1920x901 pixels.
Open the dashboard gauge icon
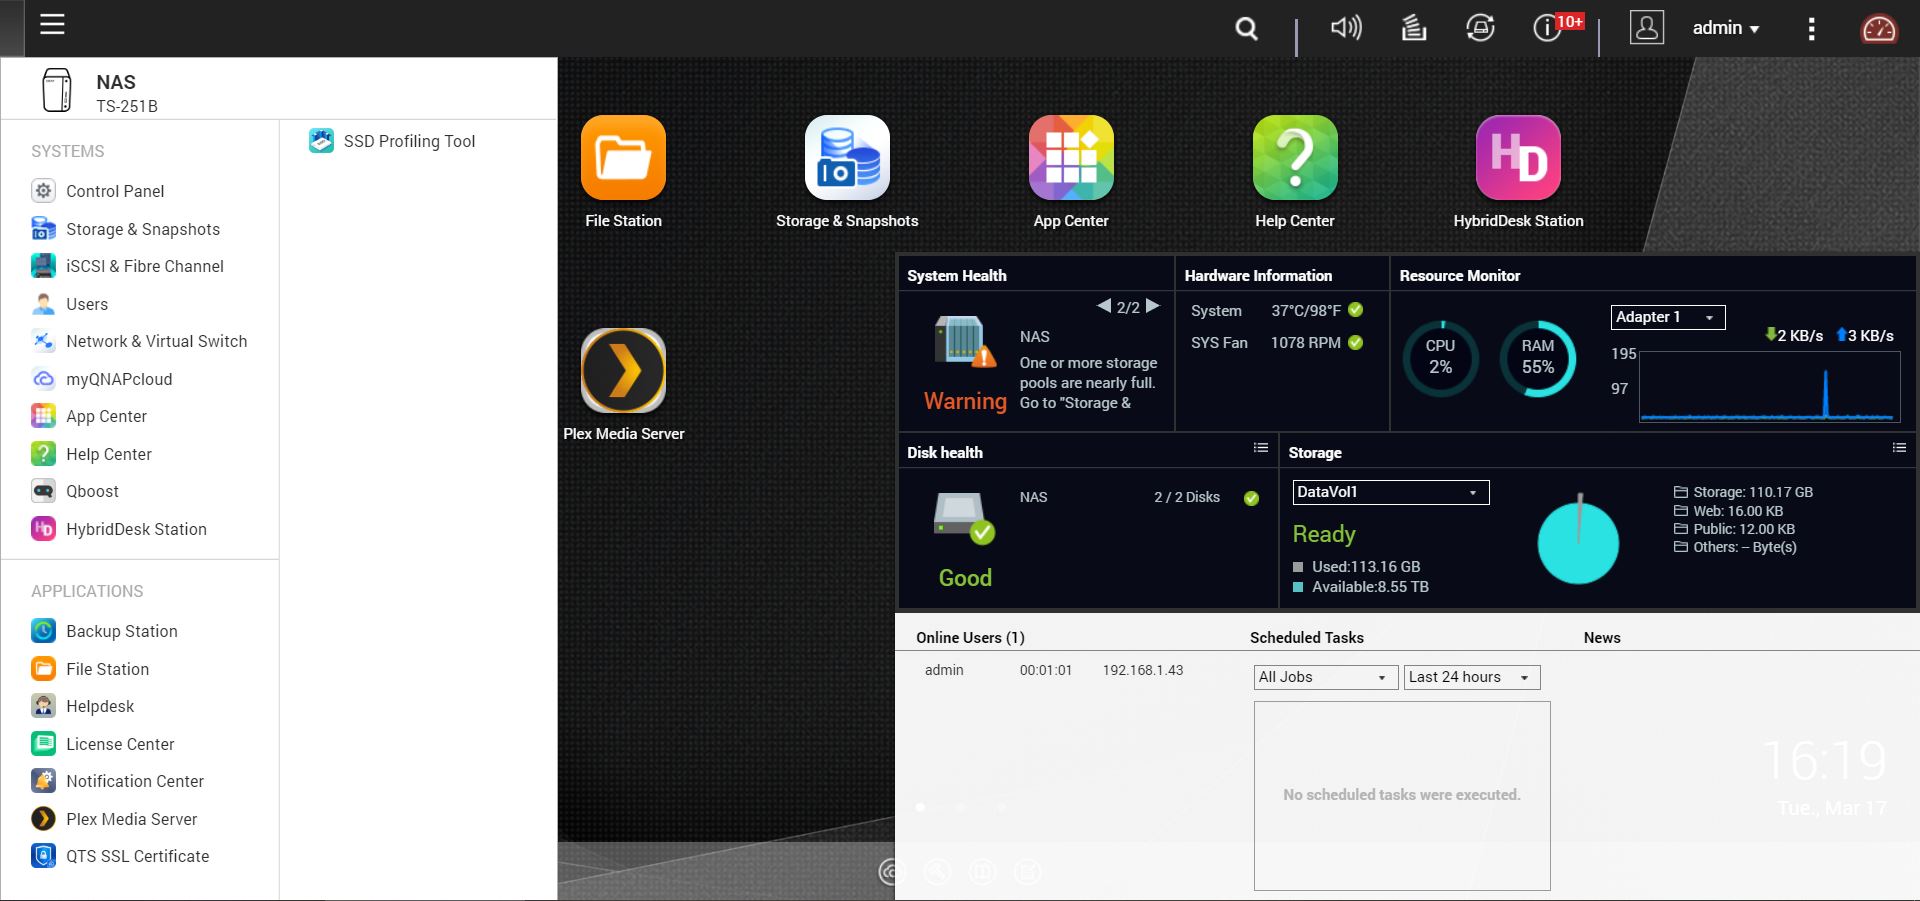1878,29
